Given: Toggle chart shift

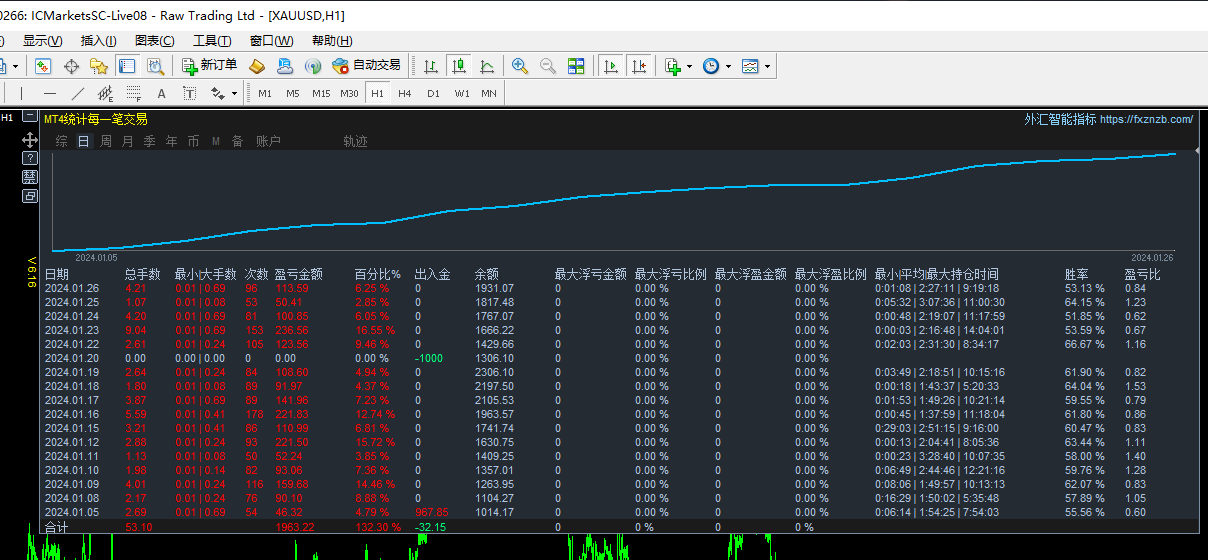Looking at the screenshot, I should [639, 66].
